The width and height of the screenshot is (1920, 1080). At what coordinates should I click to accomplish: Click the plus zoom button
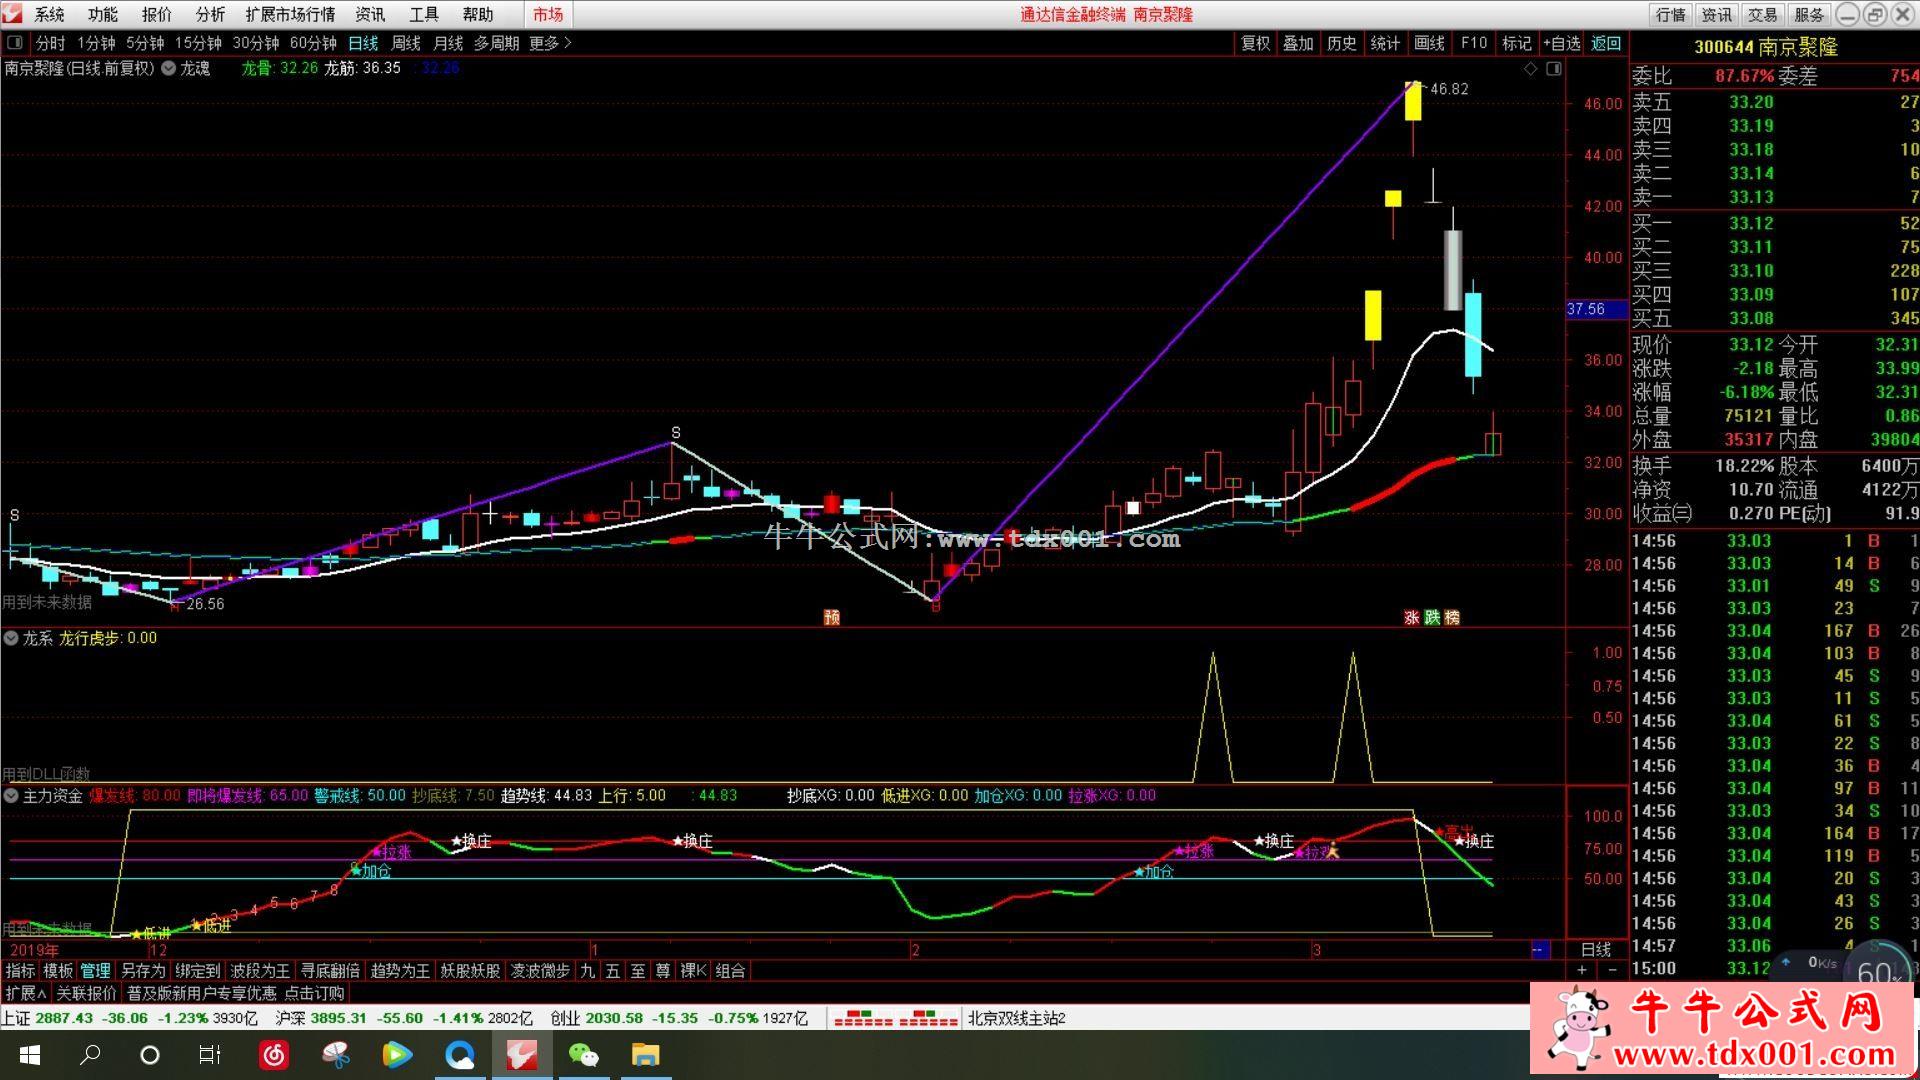tap(1582, 971)
